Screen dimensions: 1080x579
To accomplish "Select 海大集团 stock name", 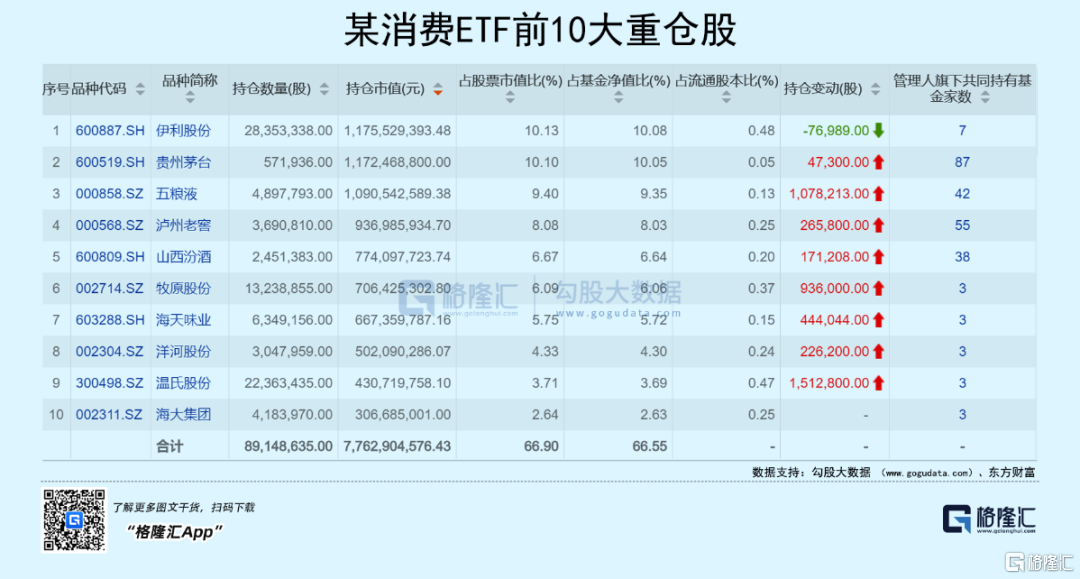I will click(x=183, y=415).
